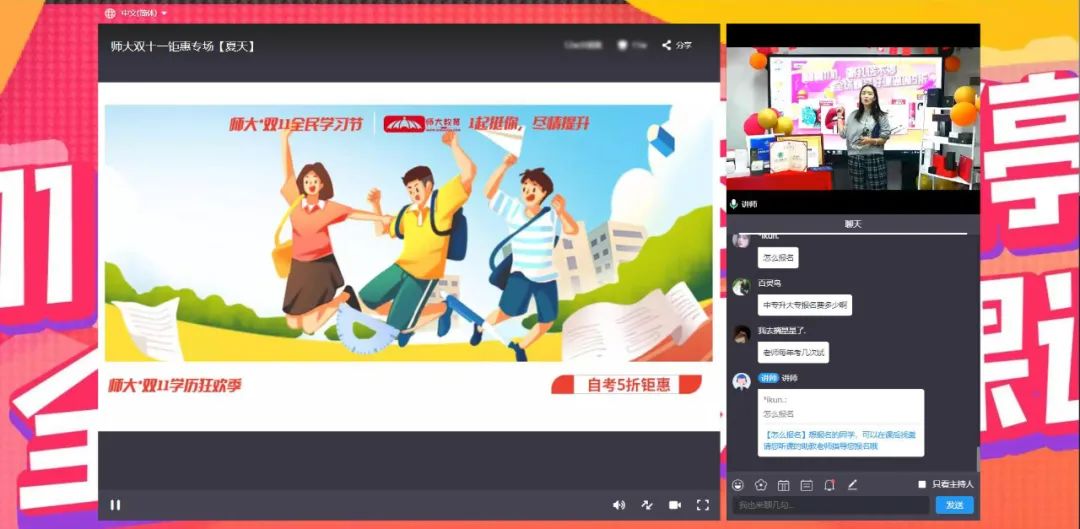Pause the live stream playback

115,505
